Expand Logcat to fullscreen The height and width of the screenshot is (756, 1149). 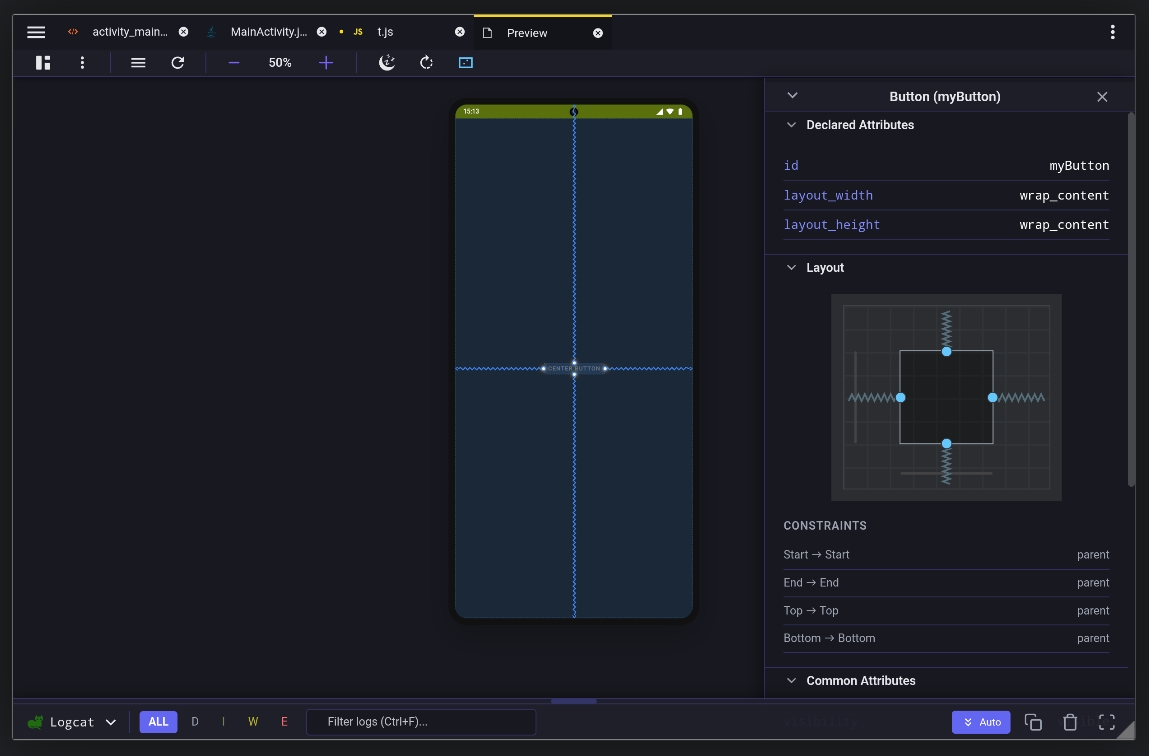[x=1106, y=722]
